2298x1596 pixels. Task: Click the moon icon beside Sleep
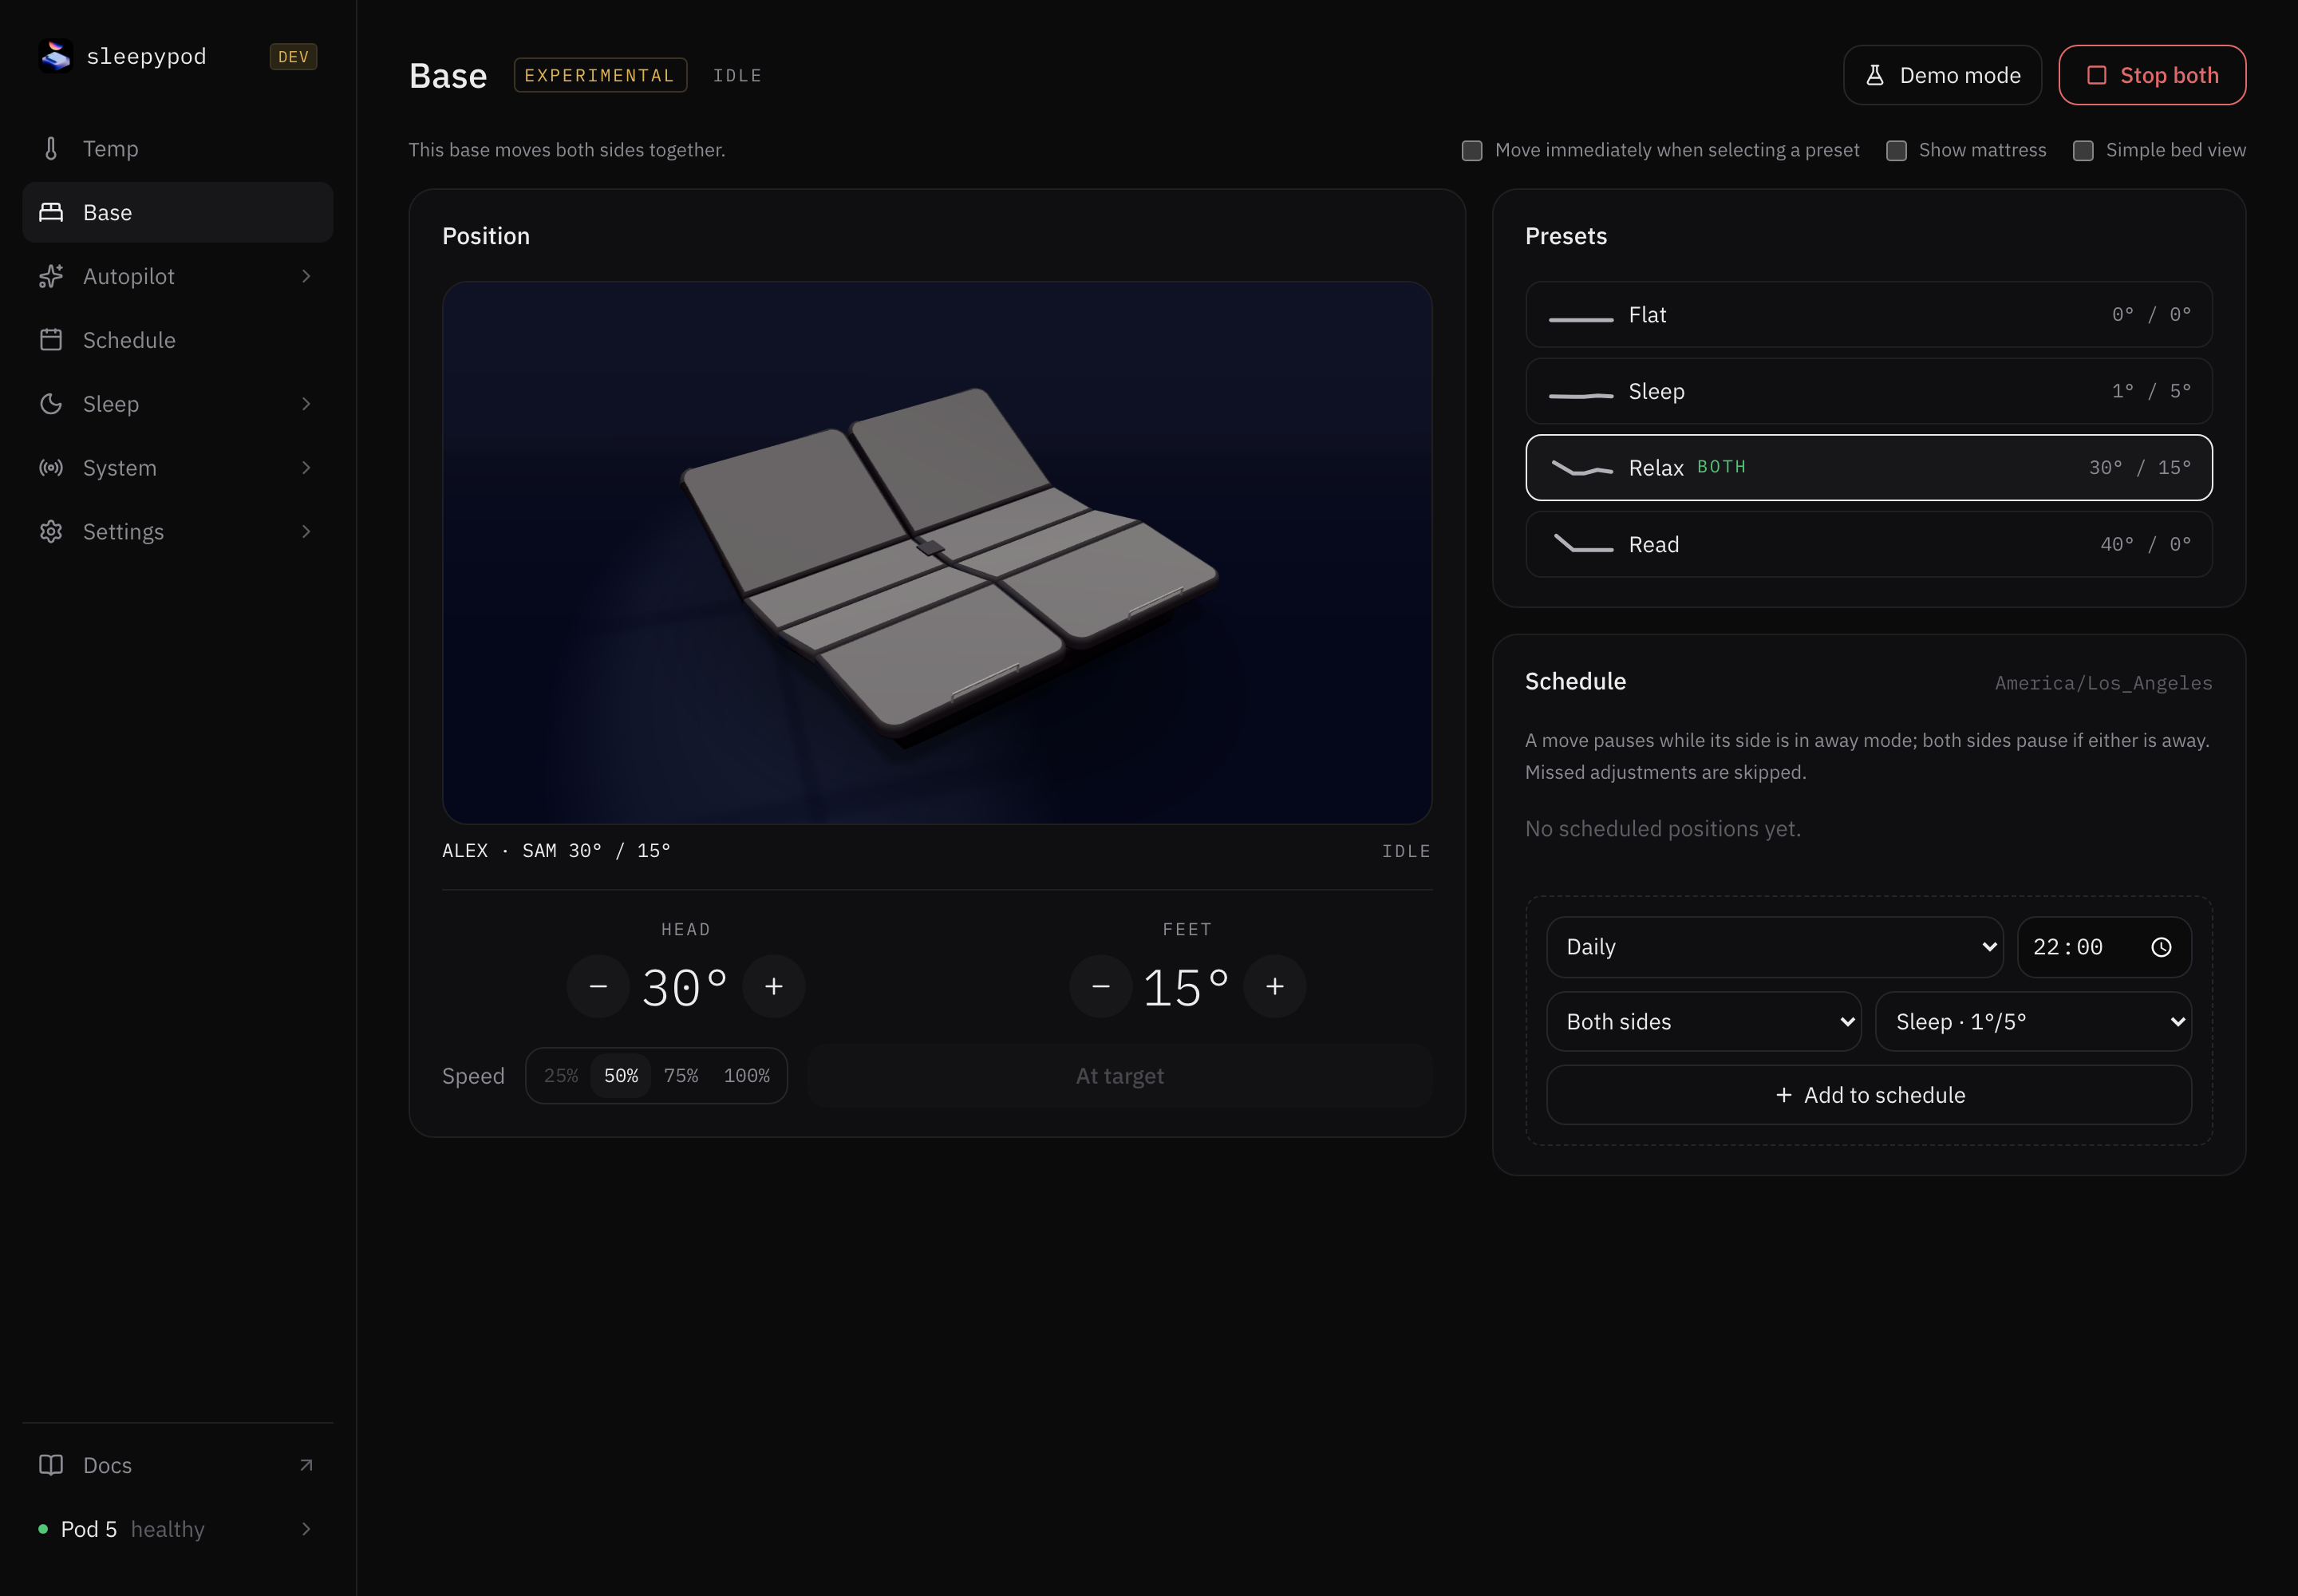tap(51, 404)
